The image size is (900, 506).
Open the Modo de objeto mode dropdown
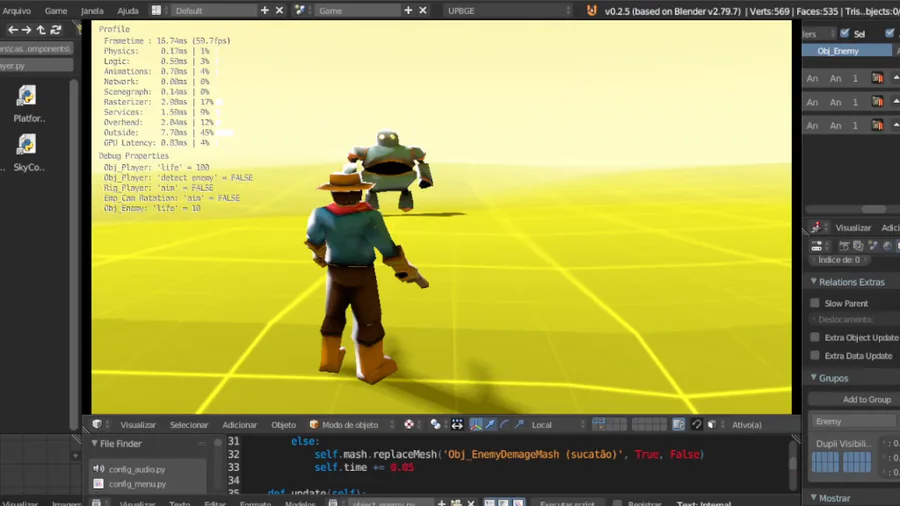351,425
